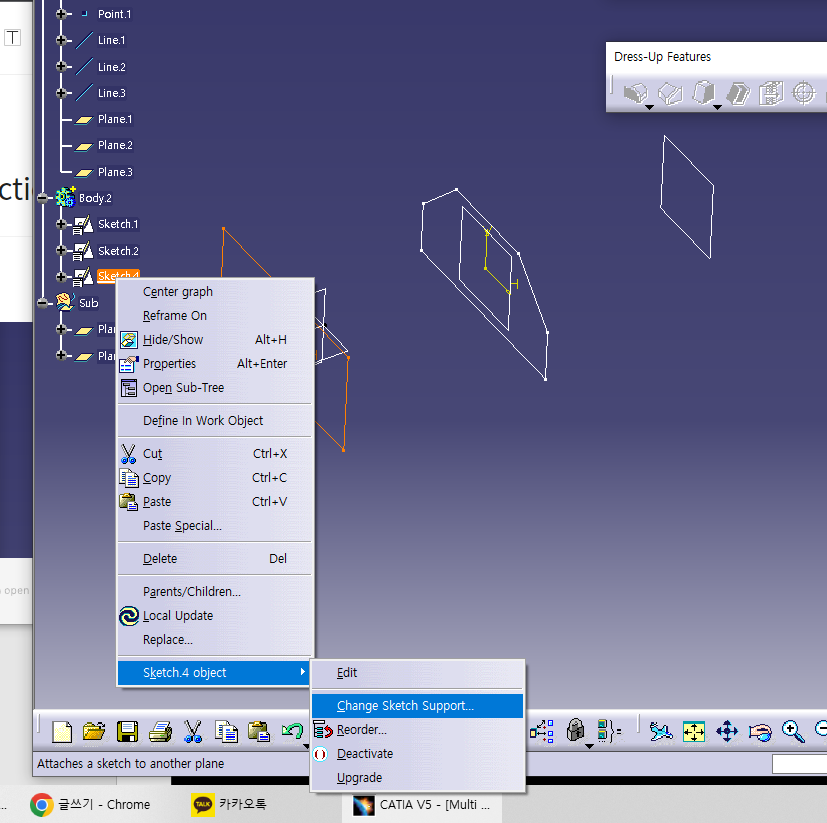
Task: Switch to Chrome in the Windows taskbar
Action: [x=91, y=805]
